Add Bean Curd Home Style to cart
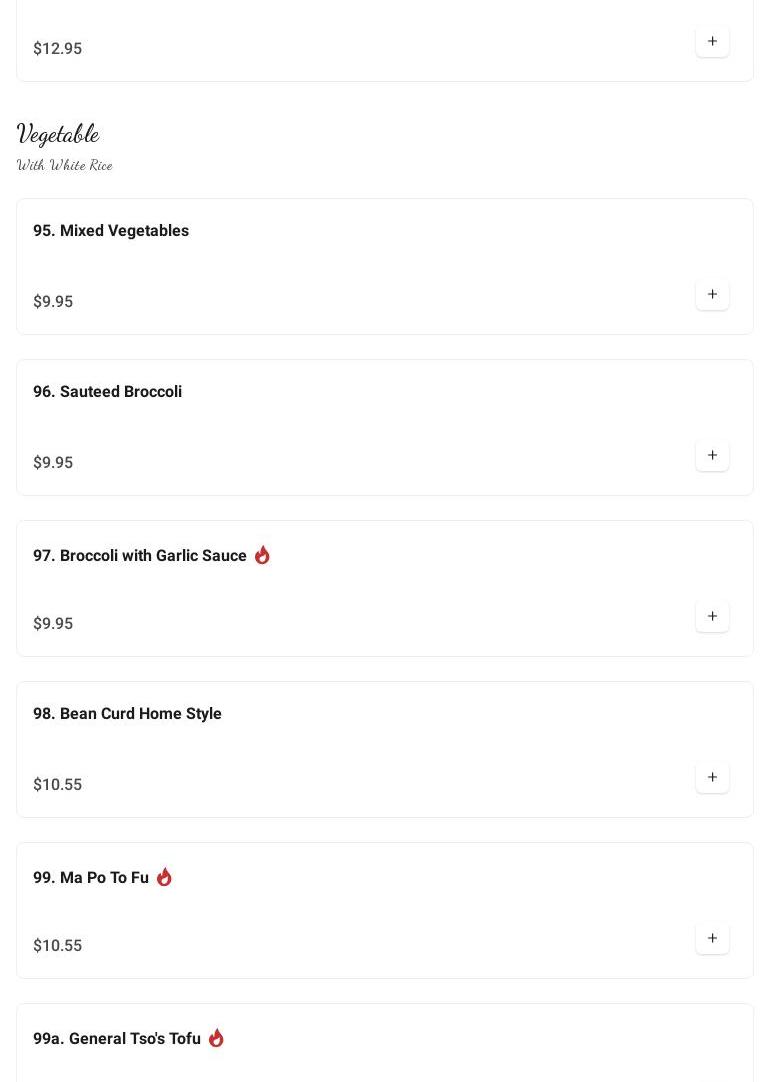 712,778
